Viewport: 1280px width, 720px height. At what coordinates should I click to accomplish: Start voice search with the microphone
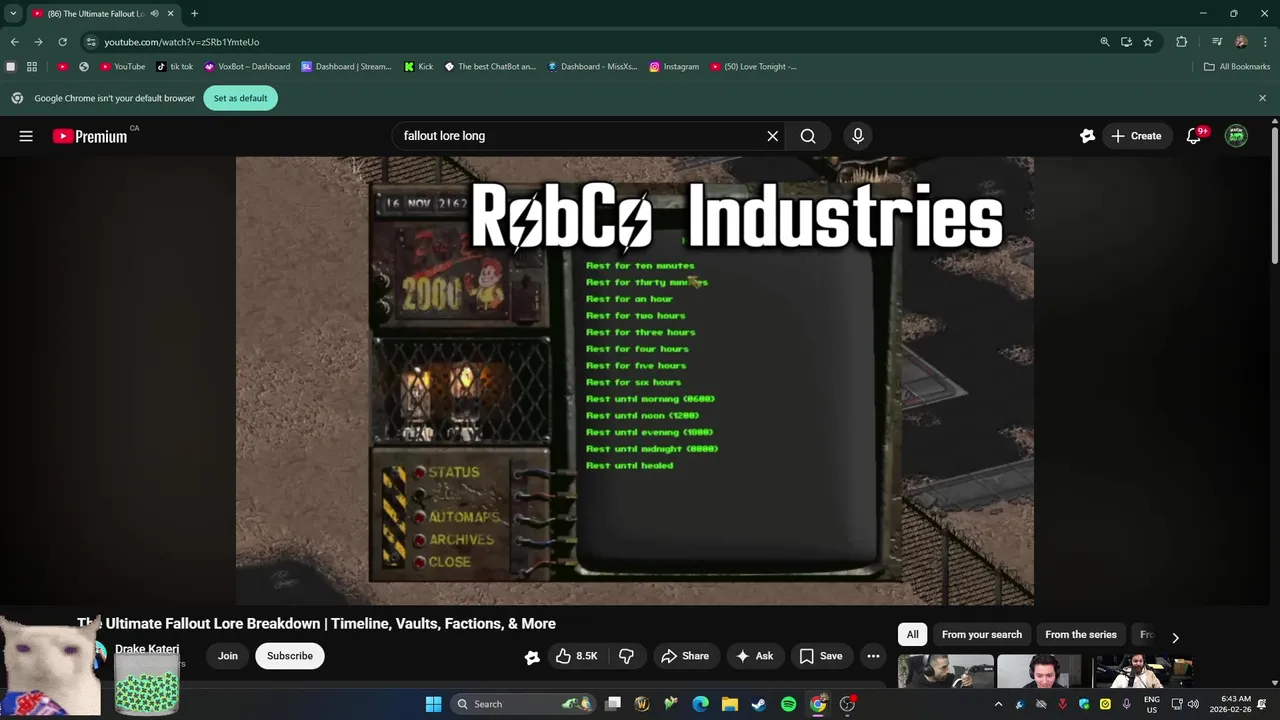858,136
